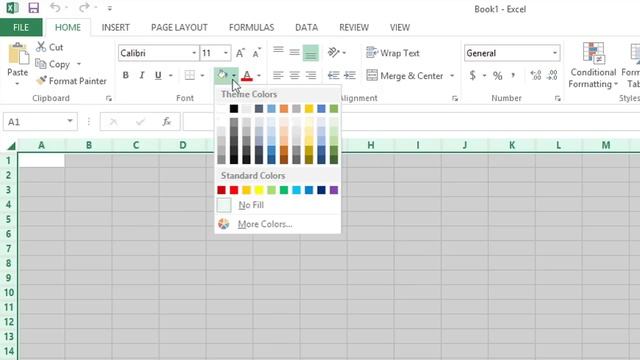Toggle Underline formatting
The width and height of the screenshot is (640, 360).
click(158, 75)
